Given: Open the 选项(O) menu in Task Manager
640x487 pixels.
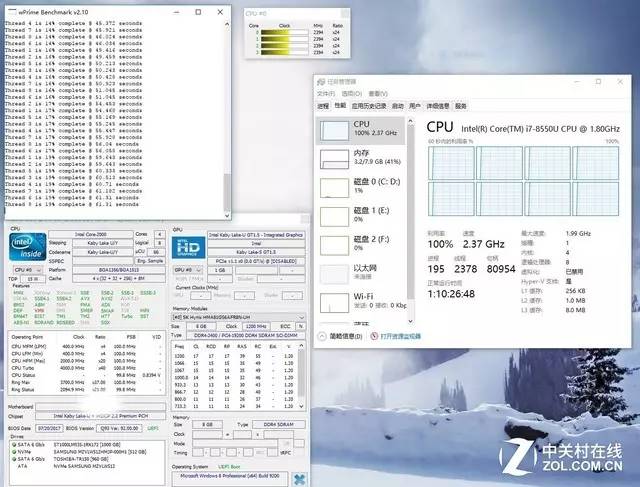Looking at the screenshot, I should 351,94.
